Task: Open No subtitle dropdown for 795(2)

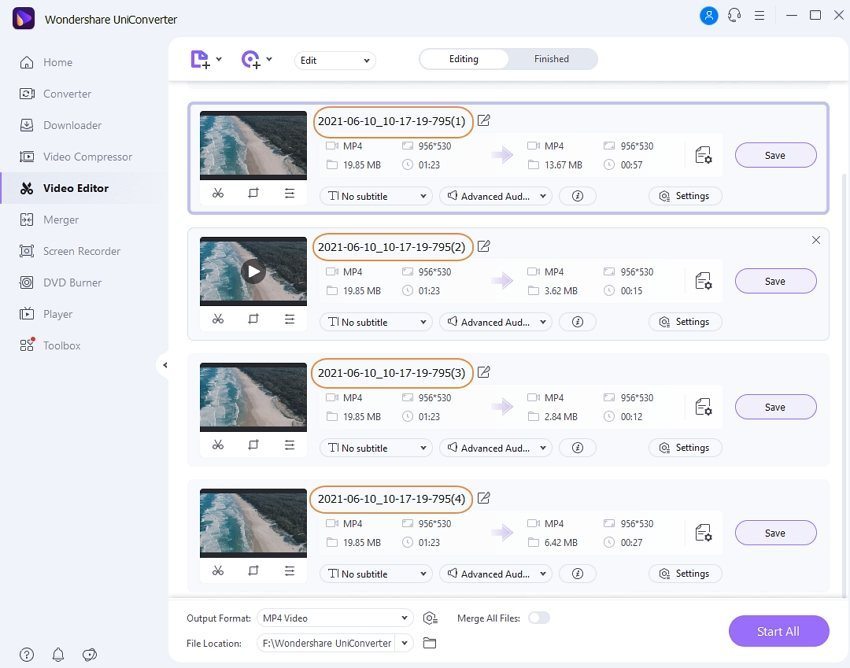Action: (376, 322)
